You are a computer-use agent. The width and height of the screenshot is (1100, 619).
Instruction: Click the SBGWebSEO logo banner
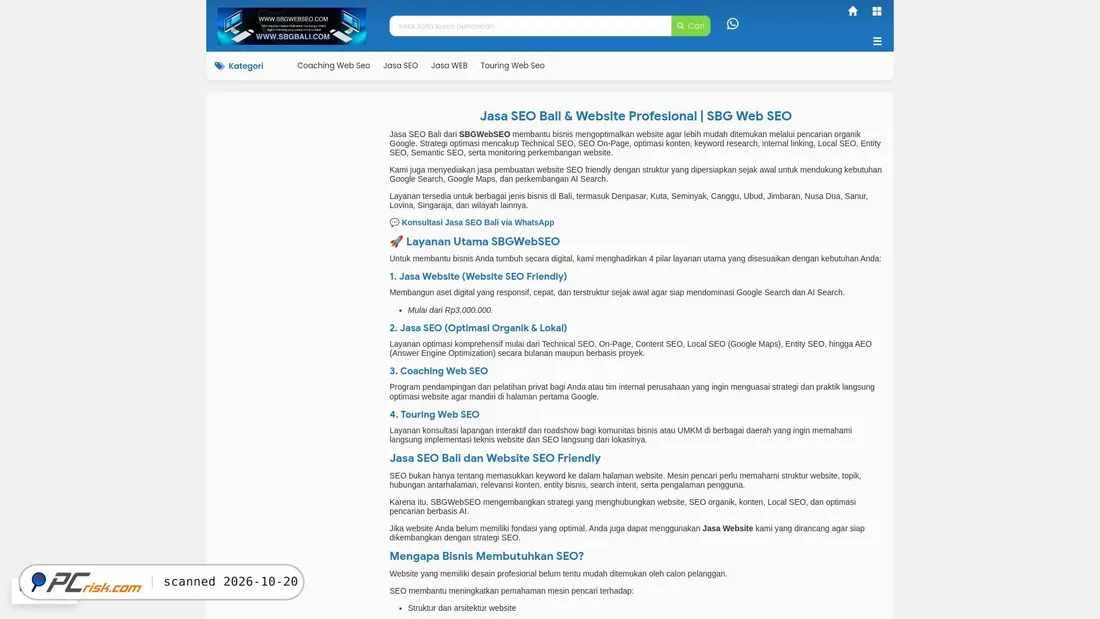pyautogui.click(x=292, y=26)
